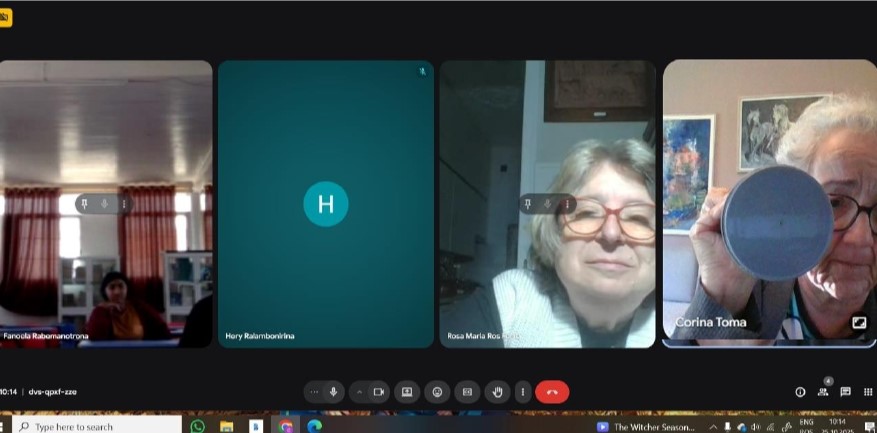Open the meeting details info icon

(x=800, y=392)
